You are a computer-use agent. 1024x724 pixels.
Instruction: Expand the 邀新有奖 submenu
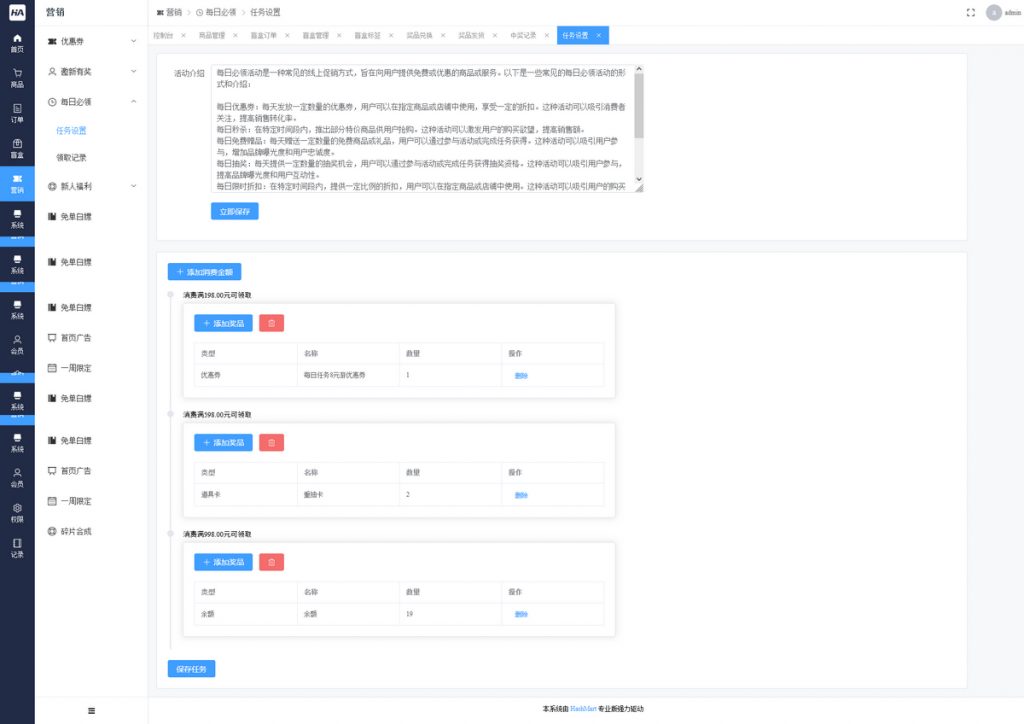click(134, 72)
